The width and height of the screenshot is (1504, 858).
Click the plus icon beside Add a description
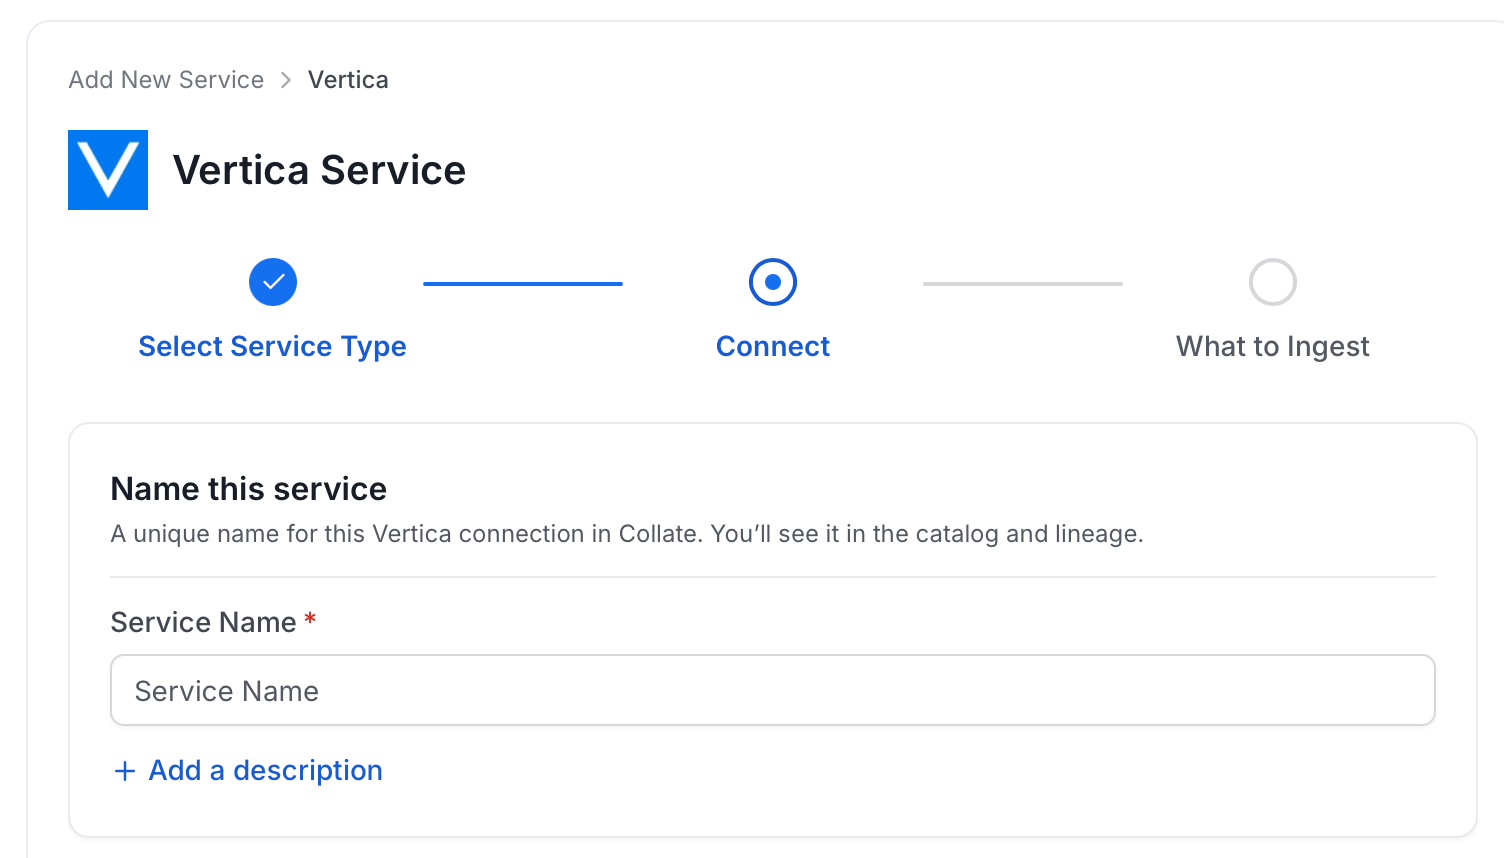point(125,771)
